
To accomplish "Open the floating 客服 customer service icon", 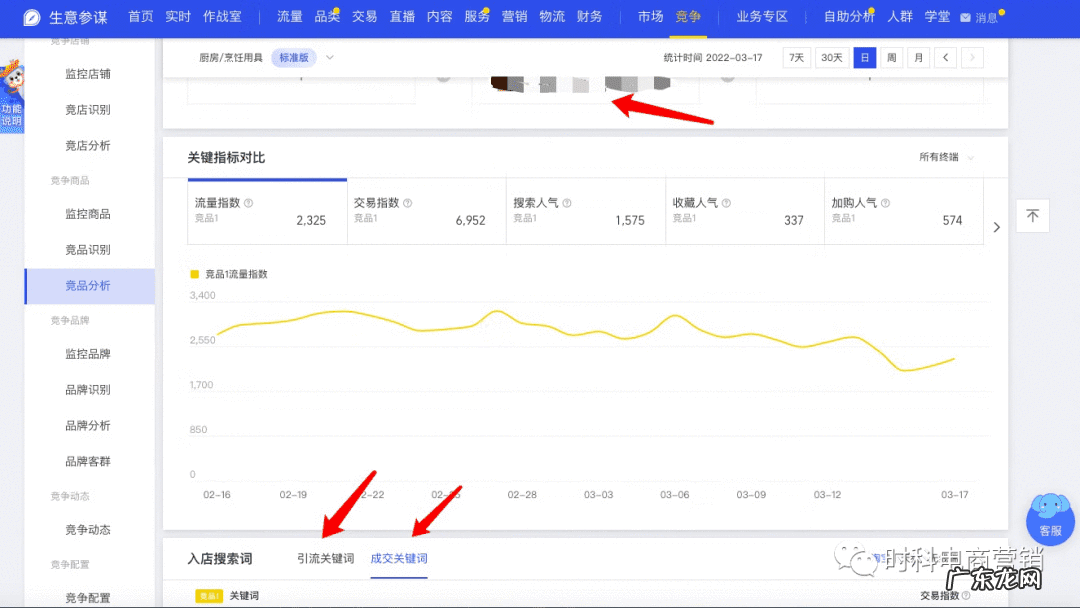I will pos(1049,519).
